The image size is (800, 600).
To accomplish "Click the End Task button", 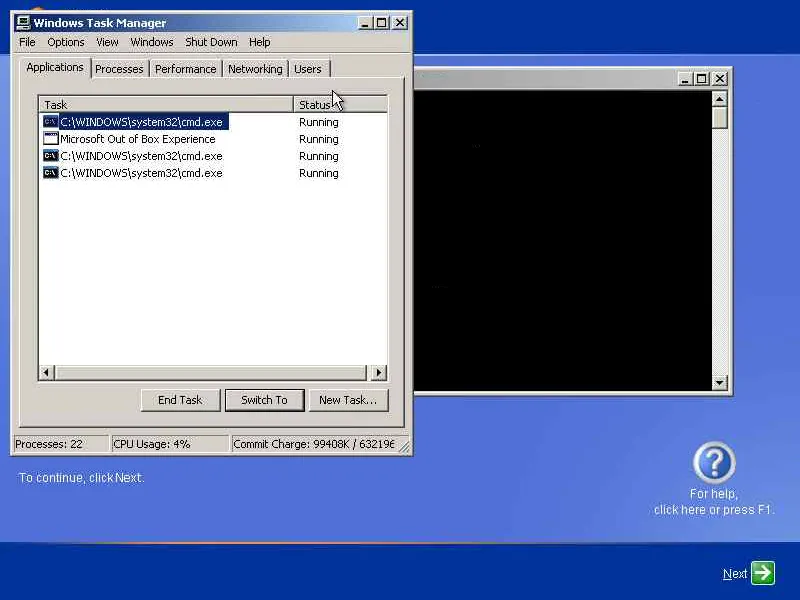I will click(180, 400).
